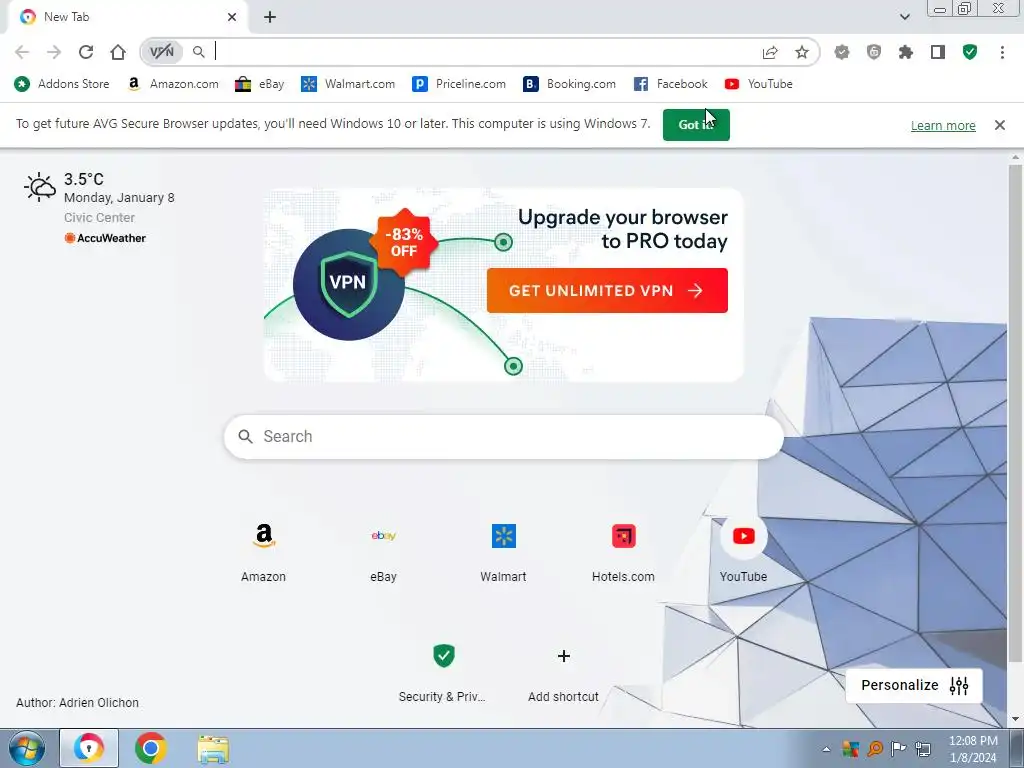Screen dimensions: 1024x768
Task: Show hidden system tray icons
Action: pyautogui.click(x=826, y=749)
